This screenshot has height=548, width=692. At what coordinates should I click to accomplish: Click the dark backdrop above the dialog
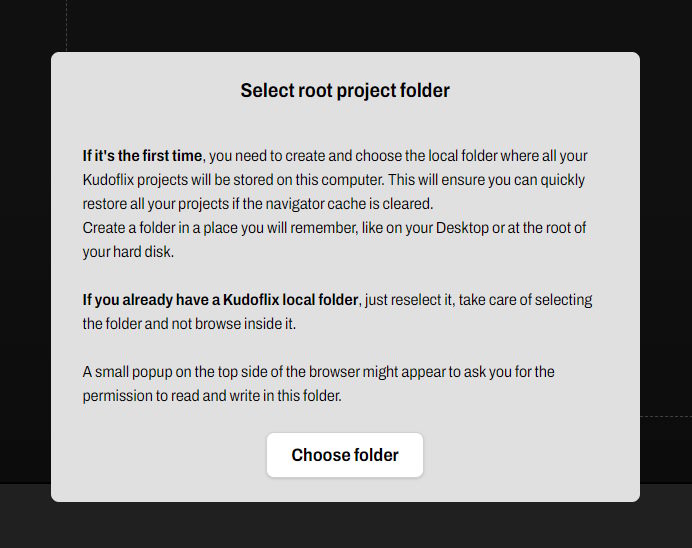pos(345,25)
